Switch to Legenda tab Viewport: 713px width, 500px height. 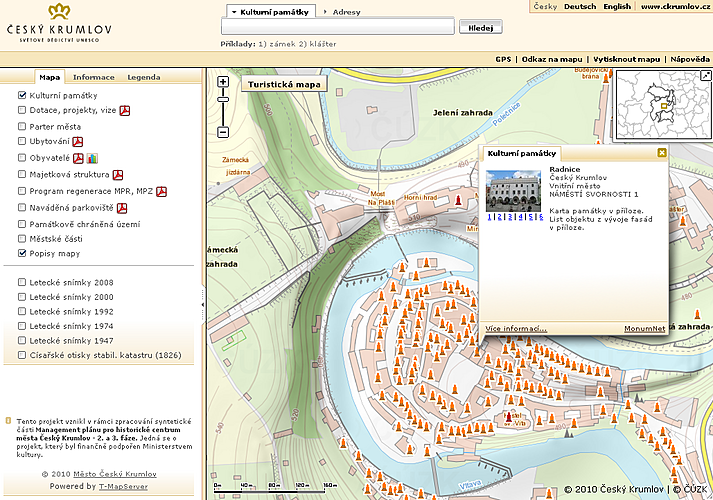point(144,77)
